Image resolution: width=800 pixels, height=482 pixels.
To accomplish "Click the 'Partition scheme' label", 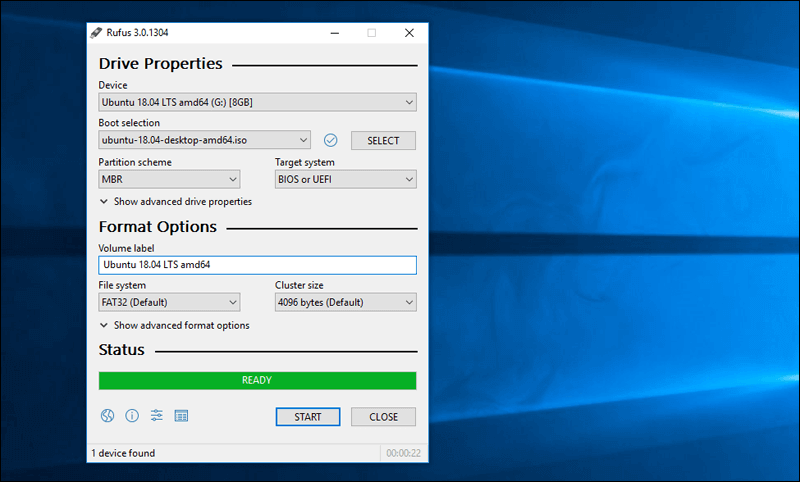I will click(x=135, y=162).
